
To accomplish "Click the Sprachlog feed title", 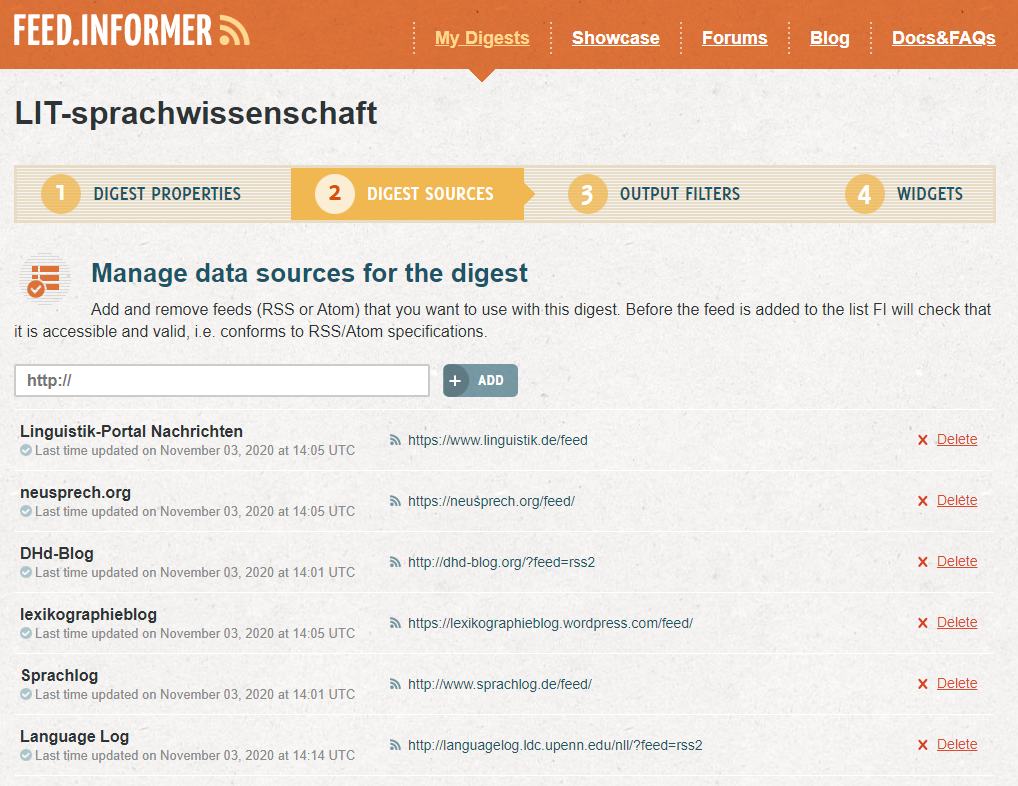I will 59,675.
